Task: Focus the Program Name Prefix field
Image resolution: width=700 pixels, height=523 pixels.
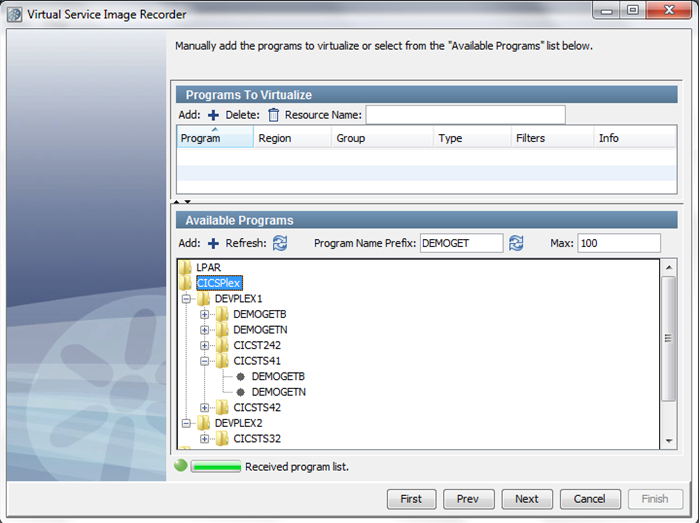Action: [x=461, y=243]
